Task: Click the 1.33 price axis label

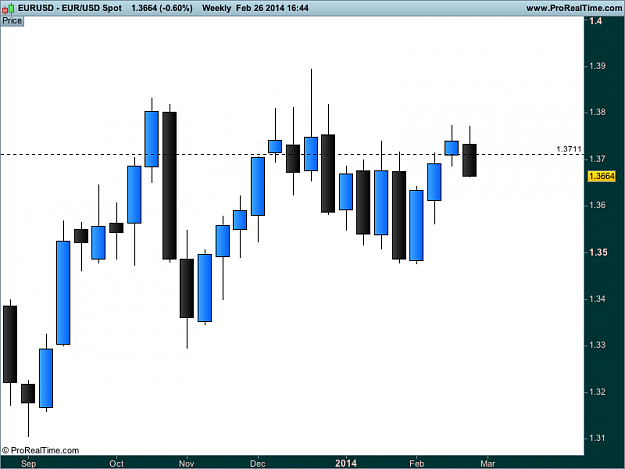Action: [597, 345]
